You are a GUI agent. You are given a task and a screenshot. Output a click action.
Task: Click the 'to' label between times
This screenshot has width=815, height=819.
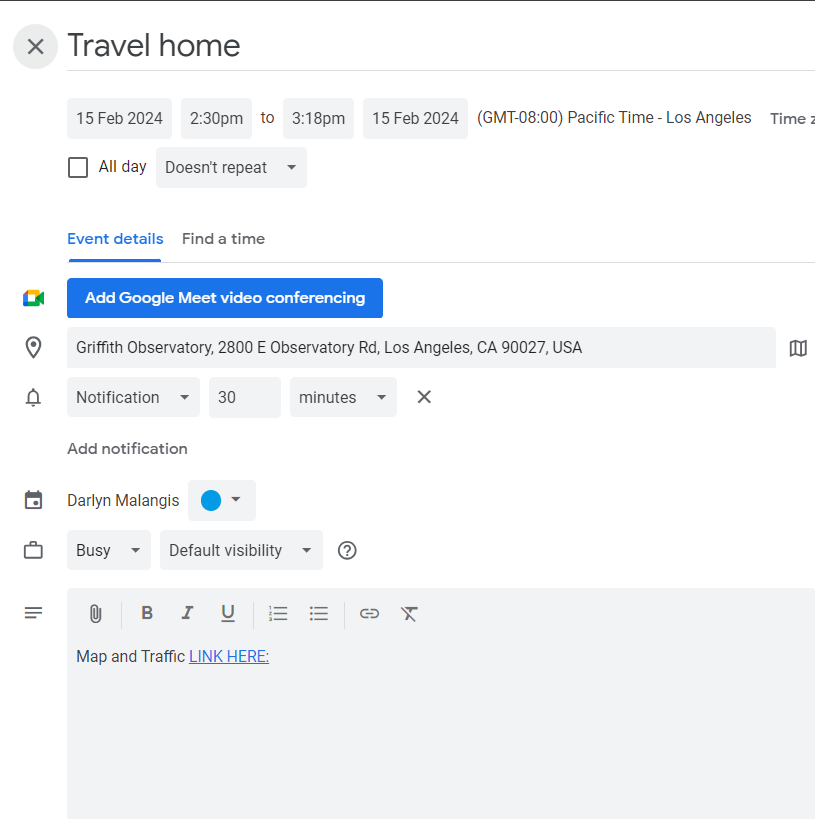(267, 118)
